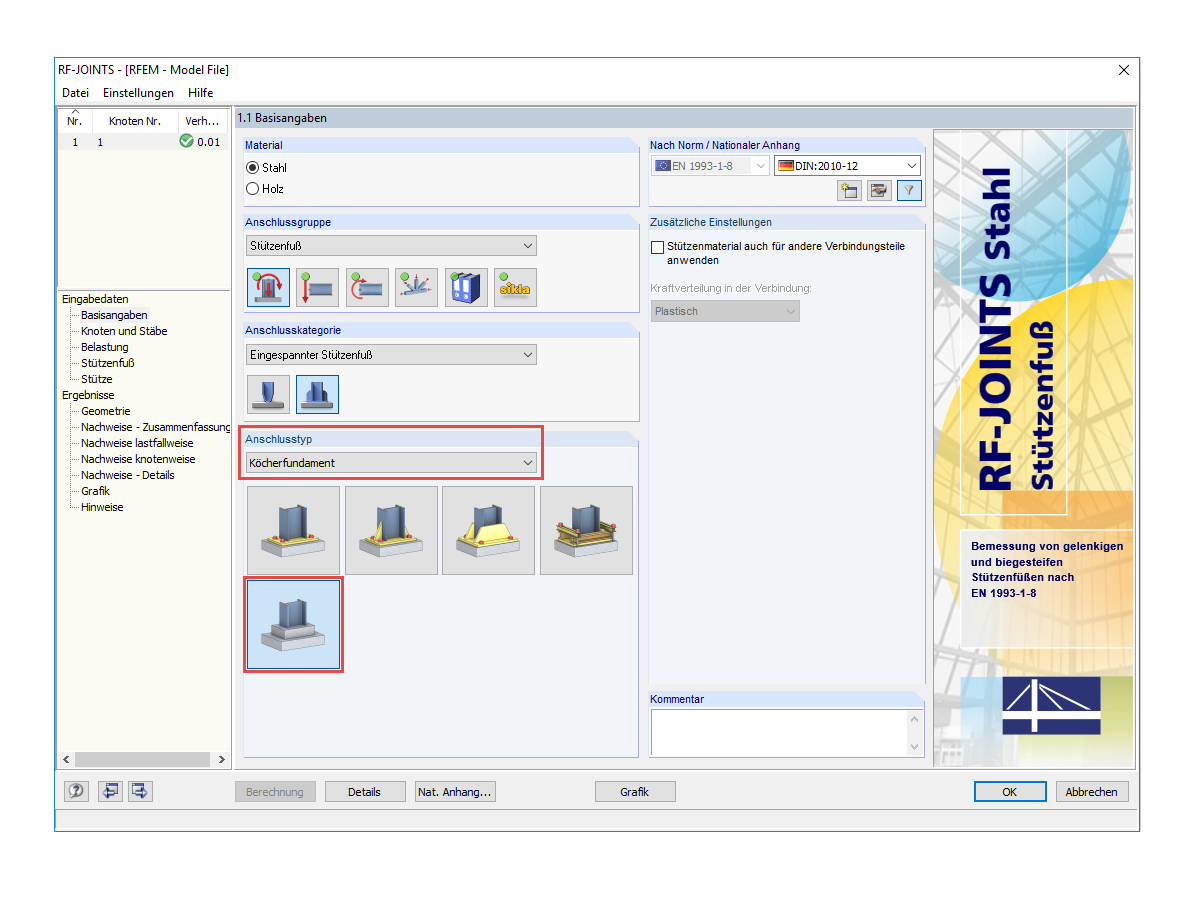
Task: Select Nachweise knotenweise tree item
Action: pos(138,459)
